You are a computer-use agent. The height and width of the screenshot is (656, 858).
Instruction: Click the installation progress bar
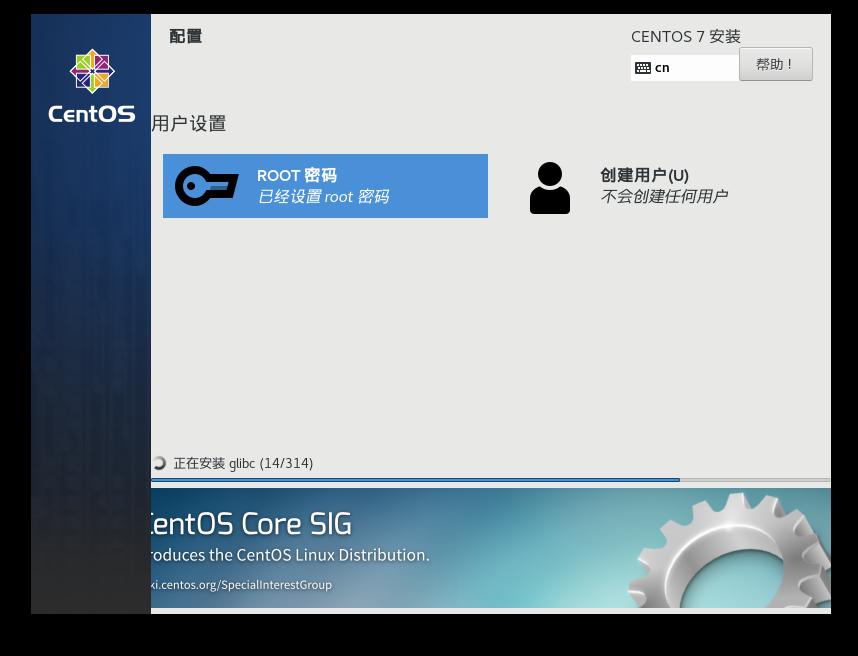pyautogui.click(x=490, y=480)
